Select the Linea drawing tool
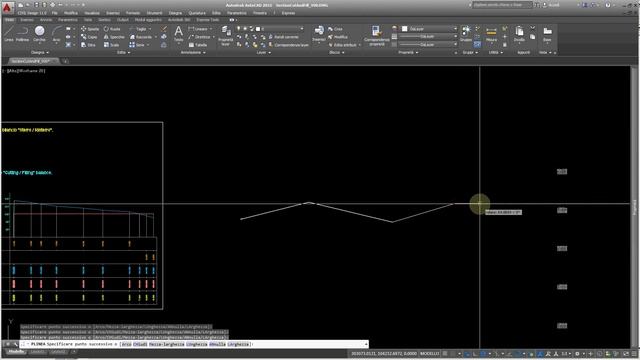Viewport: 640px width, 360px height. [9, 33]
